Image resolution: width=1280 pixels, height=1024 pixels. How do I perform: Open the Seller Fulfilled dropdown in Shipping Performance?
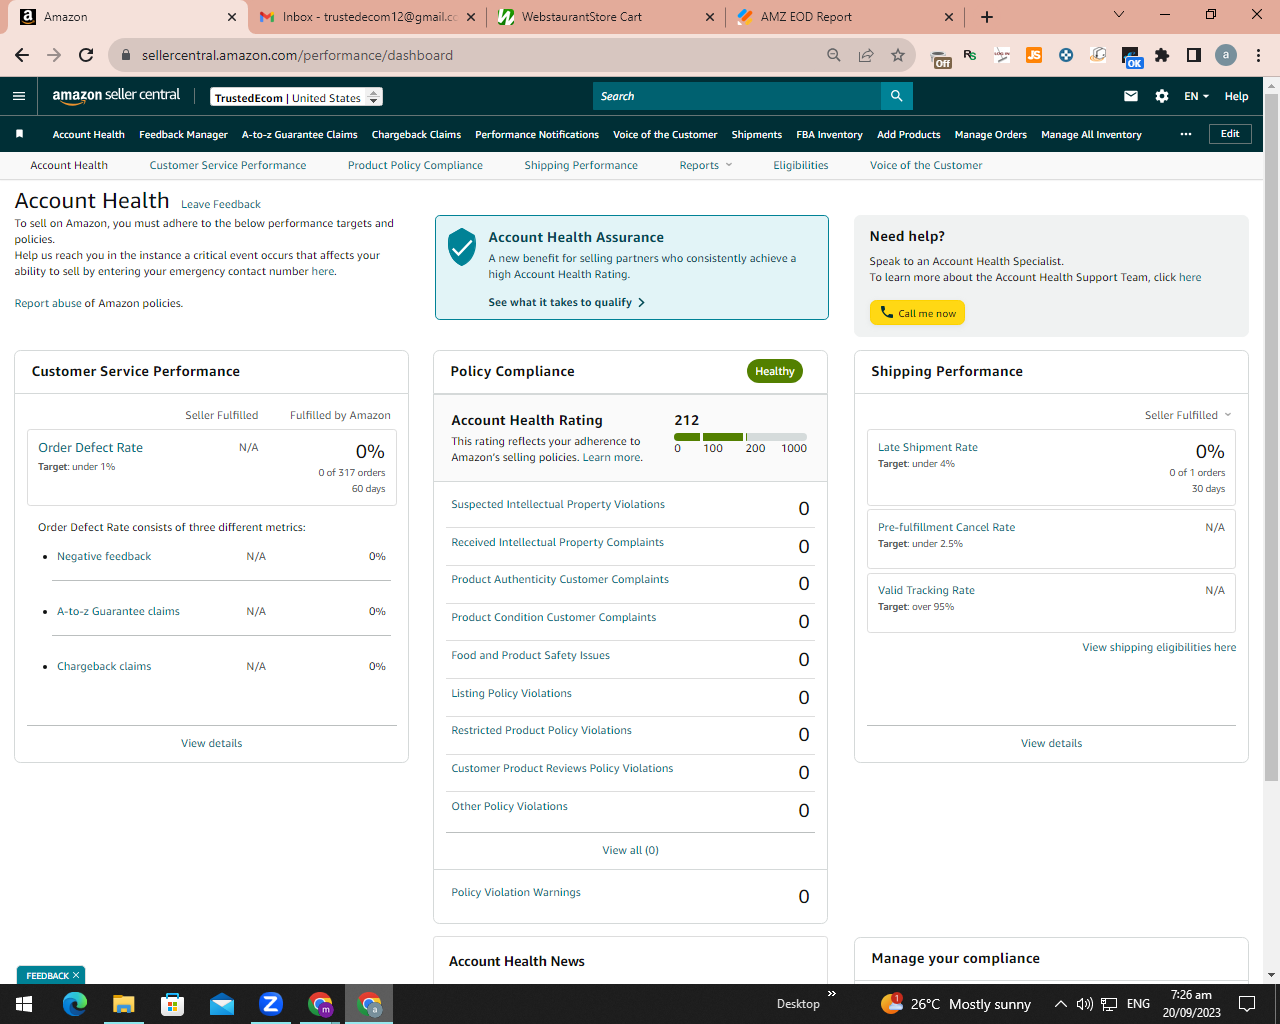click(1188, 415)
